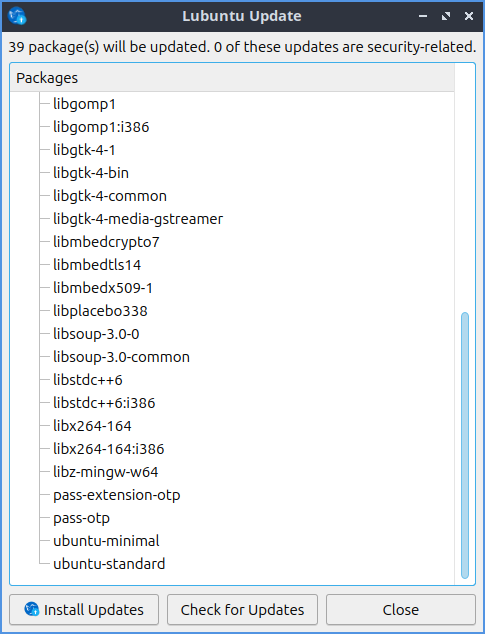The height and width of the screenshot is (634, 485).
Task: Select the libsoup-3.0-common package
Action: coord(121,357)
